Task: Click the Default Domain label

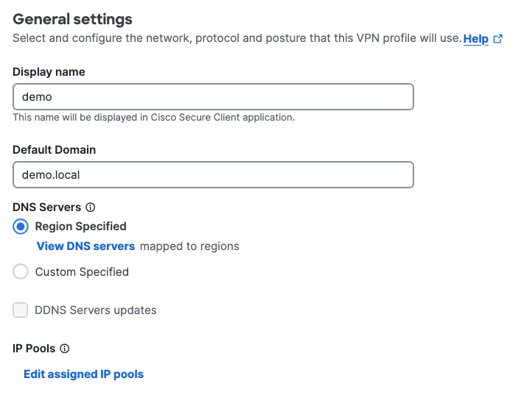Action: 54,150
